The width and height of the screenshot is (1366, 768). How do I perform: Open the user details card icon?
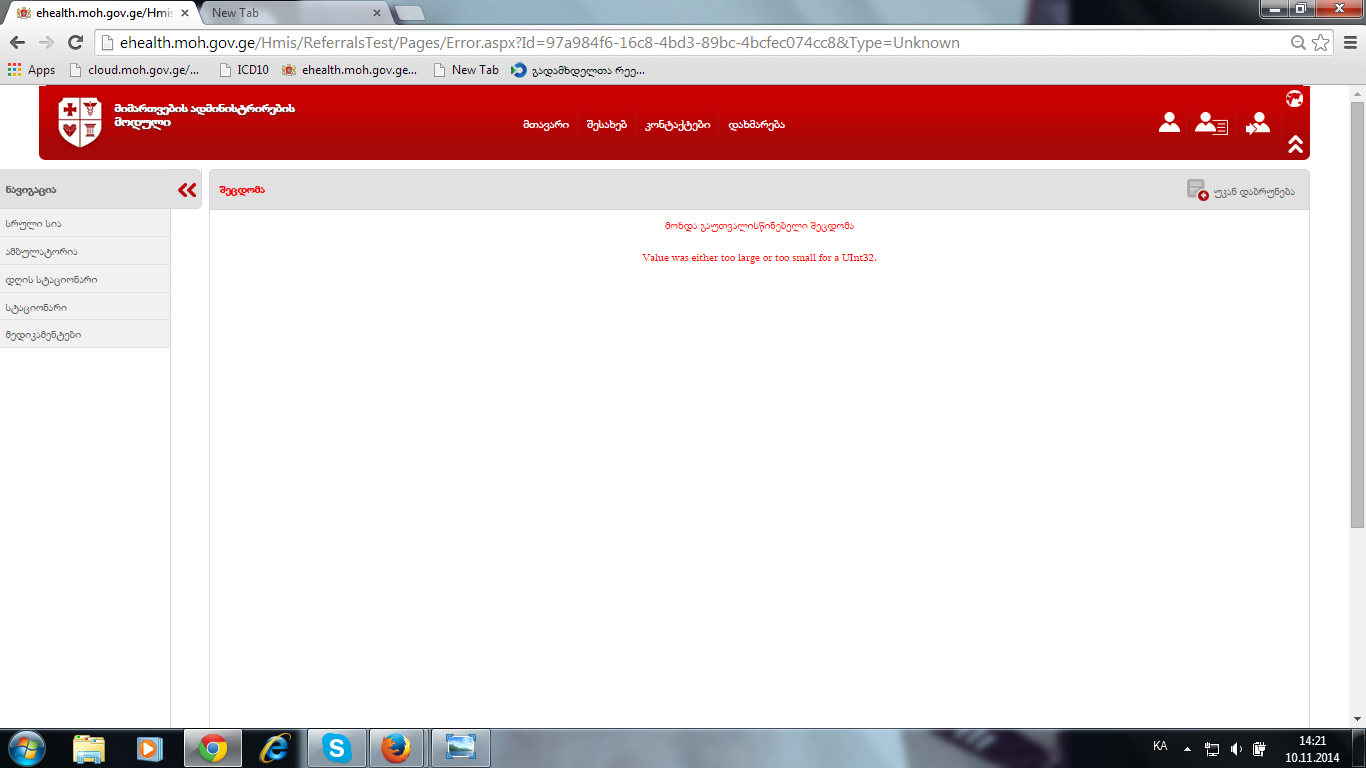pyautogui.click(x=1211, y=123)
